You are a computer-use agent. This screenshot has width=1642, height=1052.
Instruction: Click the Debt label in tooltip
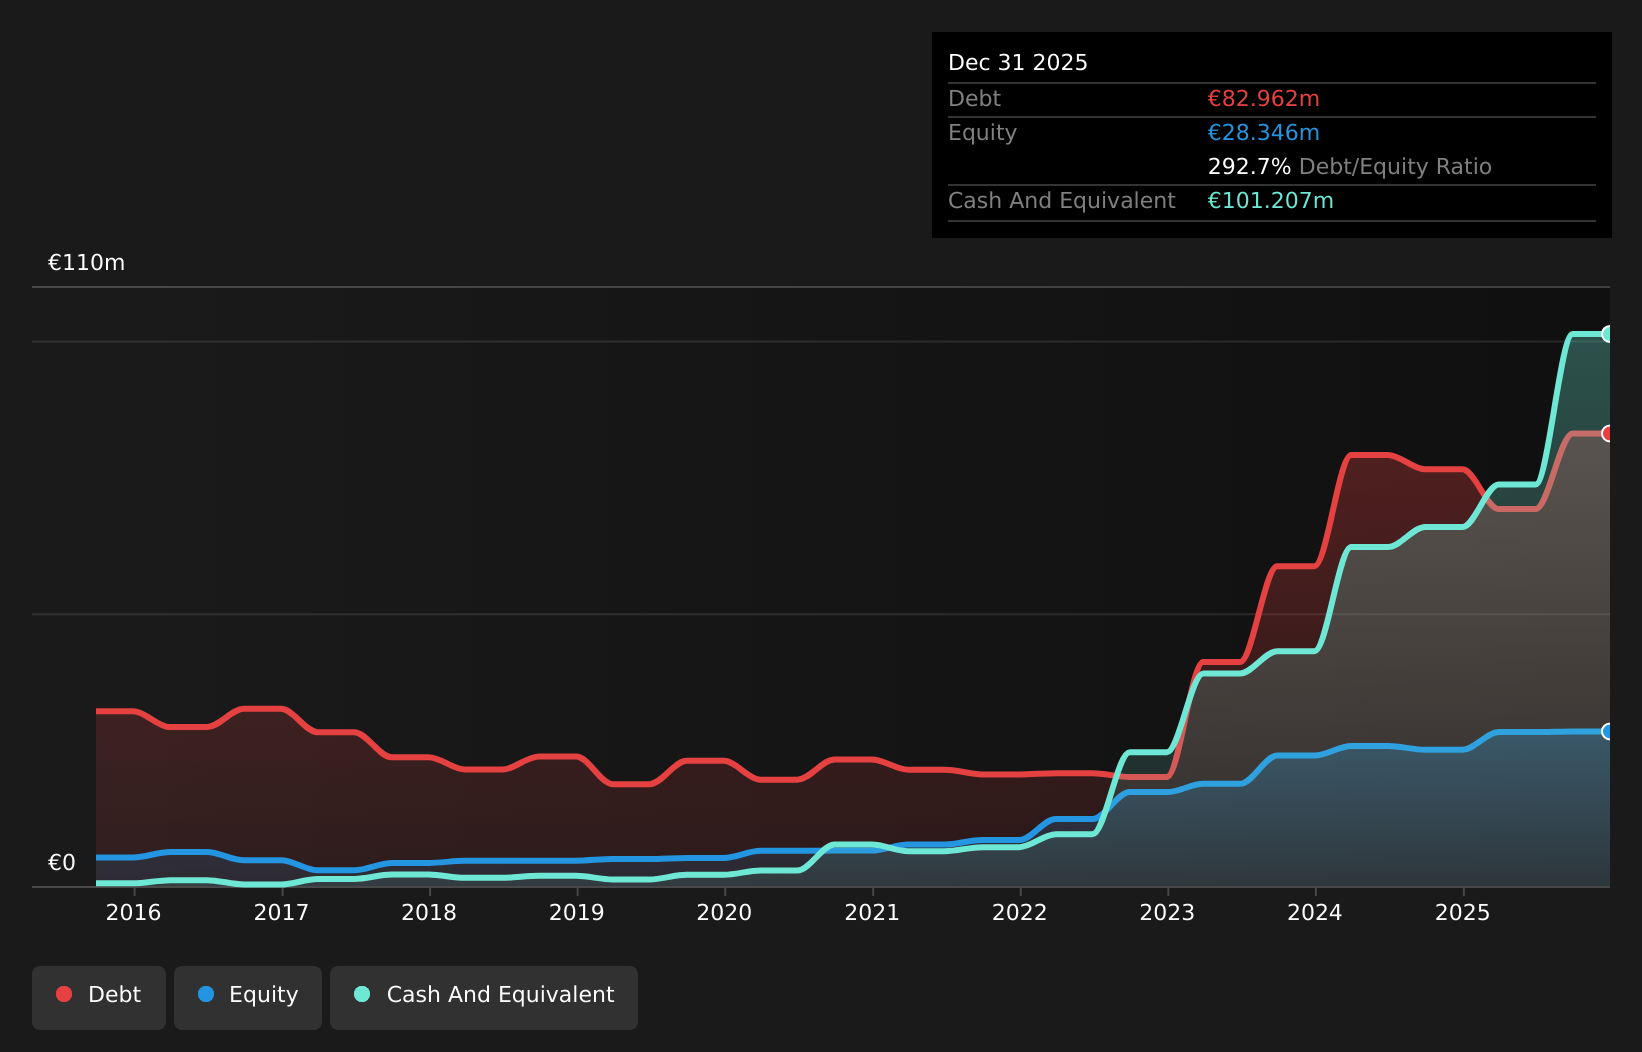974,99
